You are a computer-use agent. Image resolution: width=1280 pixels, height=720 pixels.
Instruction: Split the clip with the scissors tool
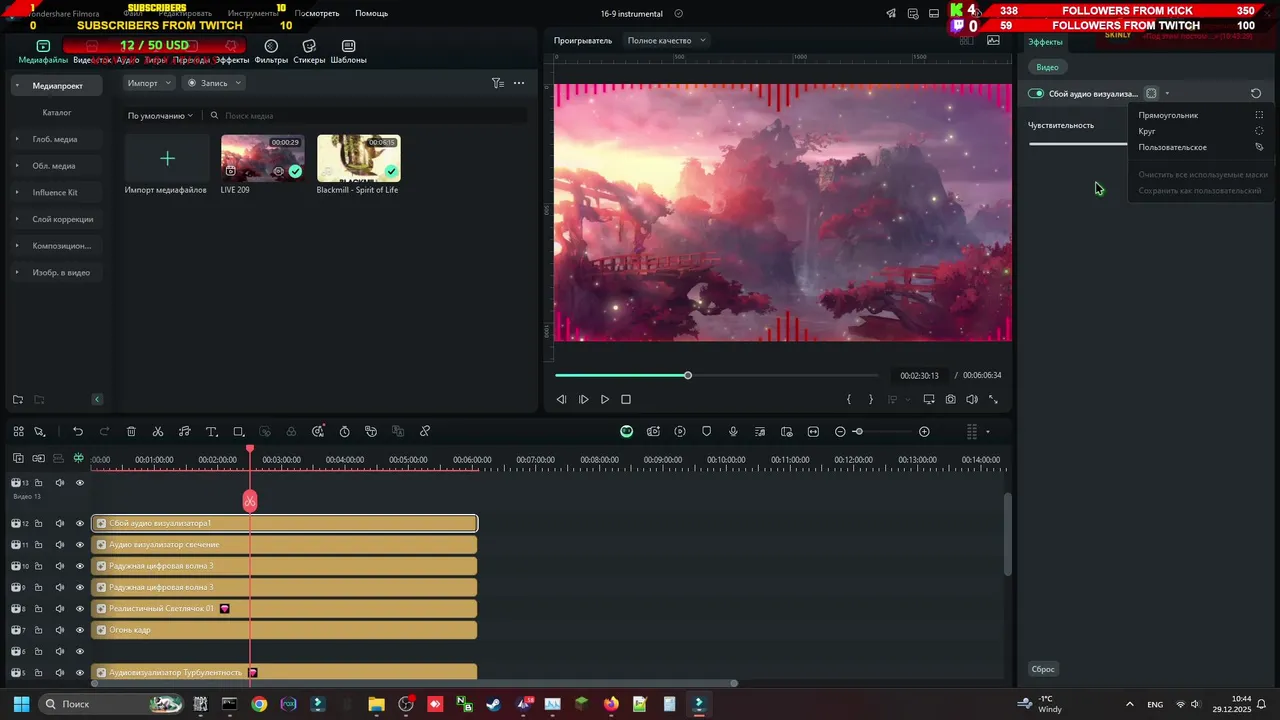click(x=158, y=431)
